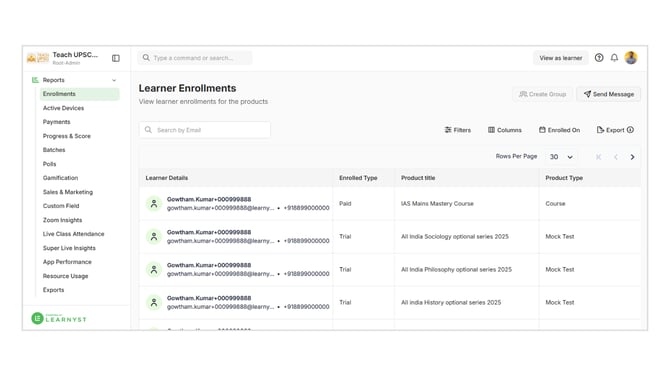Image resolution: width=670 pixels, height=376 pixels.
Task: Open Payments report
Action: [56, 122]
